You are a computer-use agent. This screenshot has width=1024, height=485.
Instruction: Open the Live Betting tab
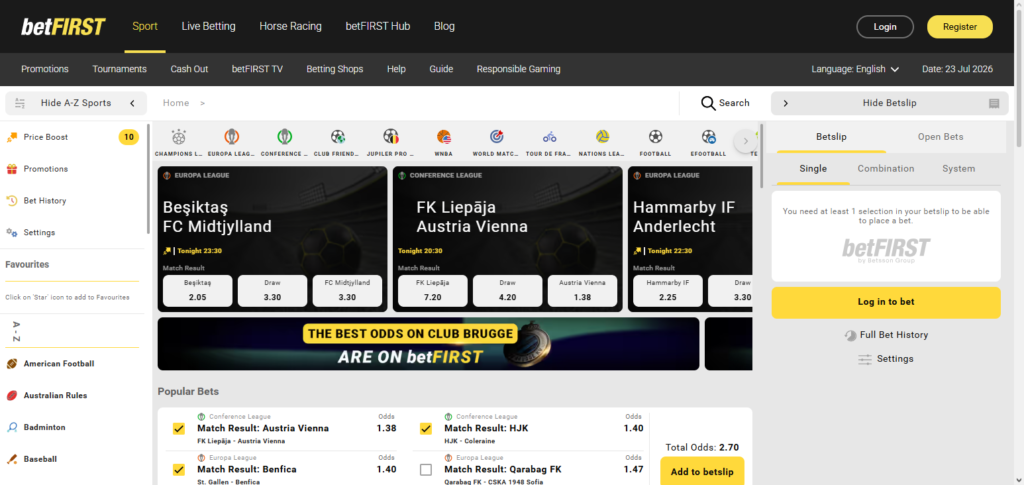click(x=208, y=27)
